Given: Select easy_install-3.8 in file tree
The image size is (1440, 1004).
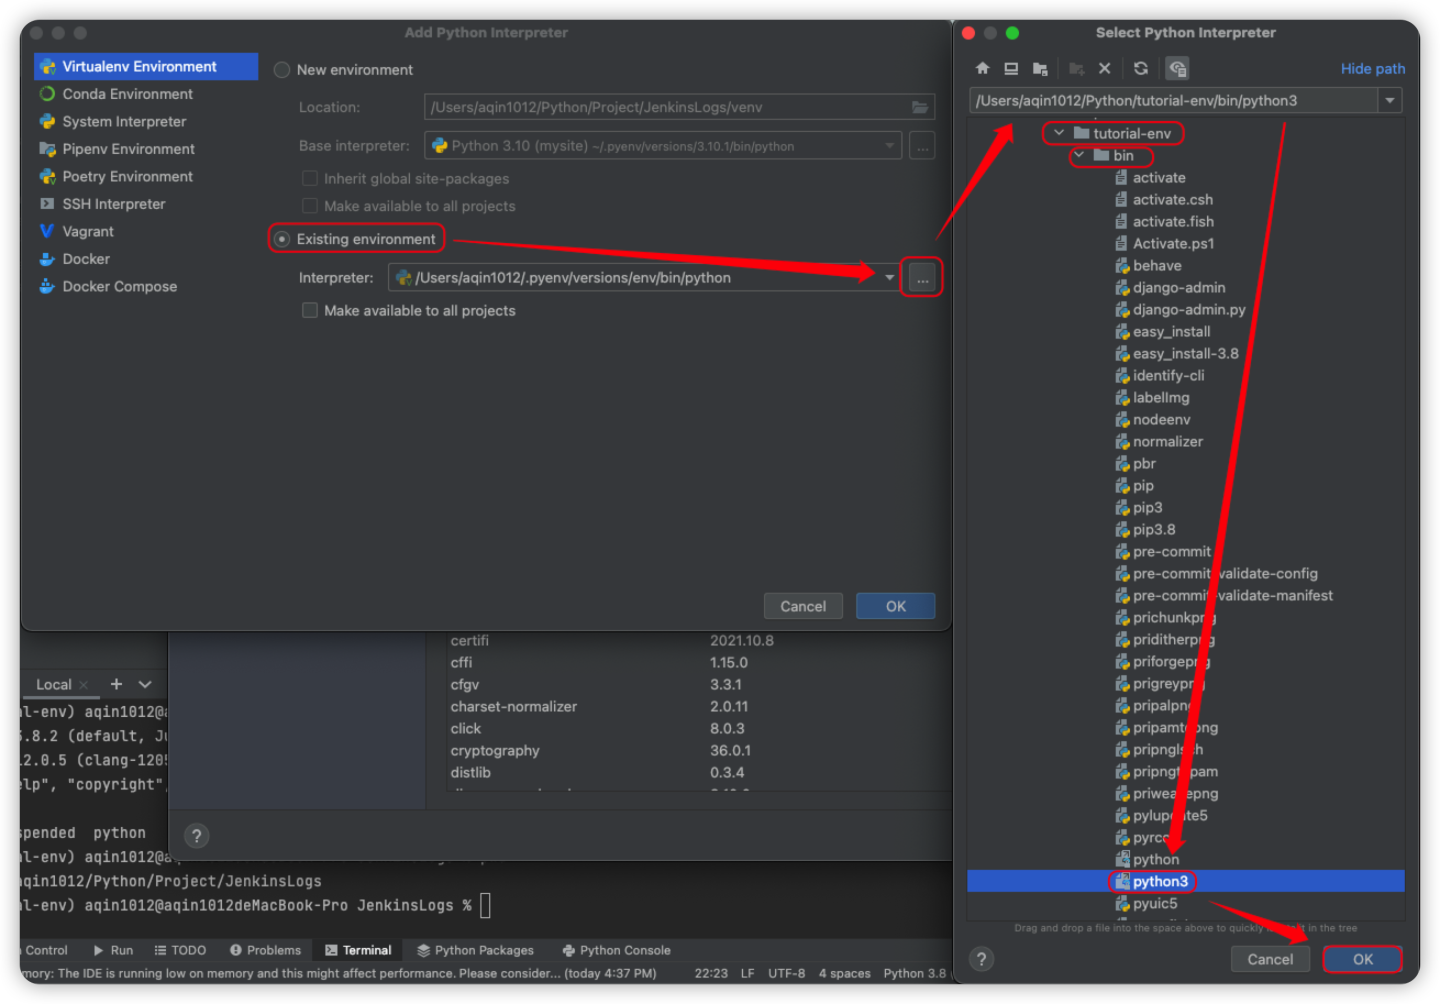Looking at the screenshot, I should coord(1186,353).
